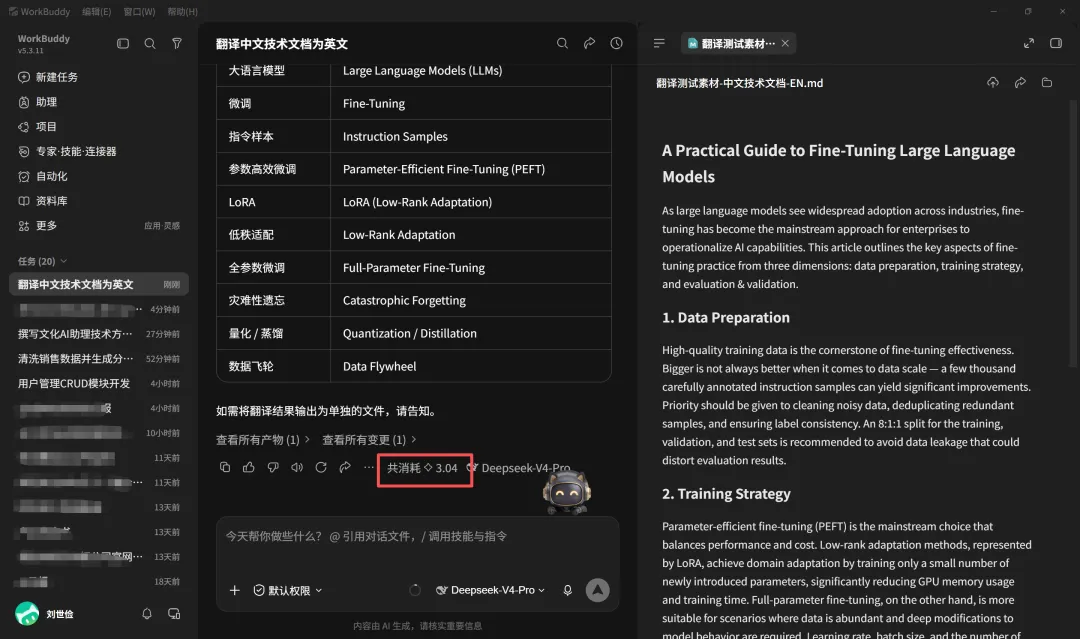
Task: Click the Catastrophic Forgetting table cell
Action: [x=470, y=300]
